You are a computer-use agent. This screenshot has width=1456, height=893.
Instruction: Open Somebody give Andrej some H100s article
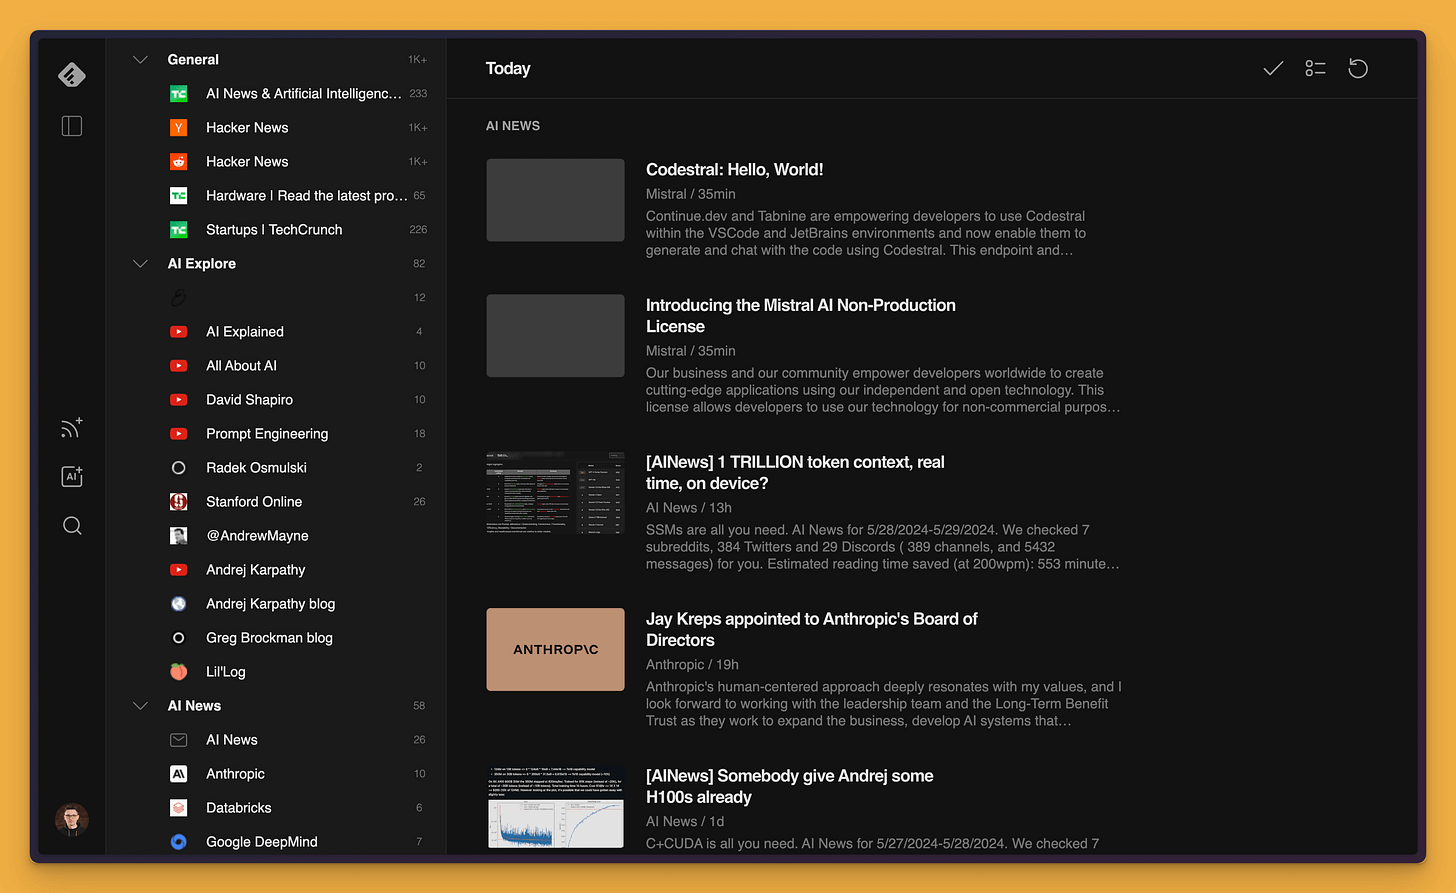790,787
